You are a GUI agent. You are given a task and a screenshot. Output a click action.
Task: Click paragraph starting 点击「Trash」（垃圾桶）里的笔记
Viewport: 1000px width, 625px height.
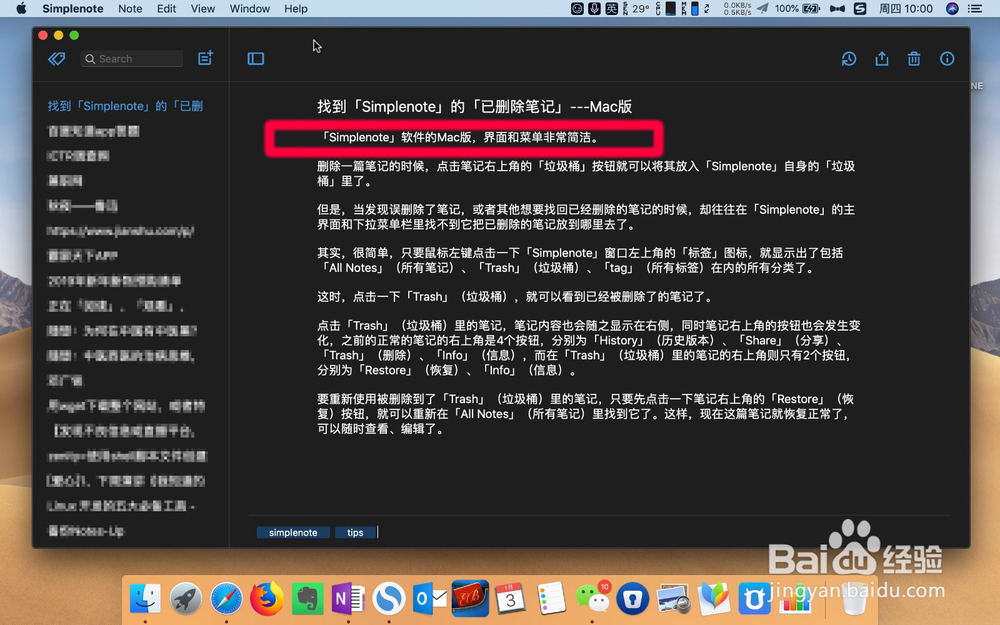[x=589, y=348]
